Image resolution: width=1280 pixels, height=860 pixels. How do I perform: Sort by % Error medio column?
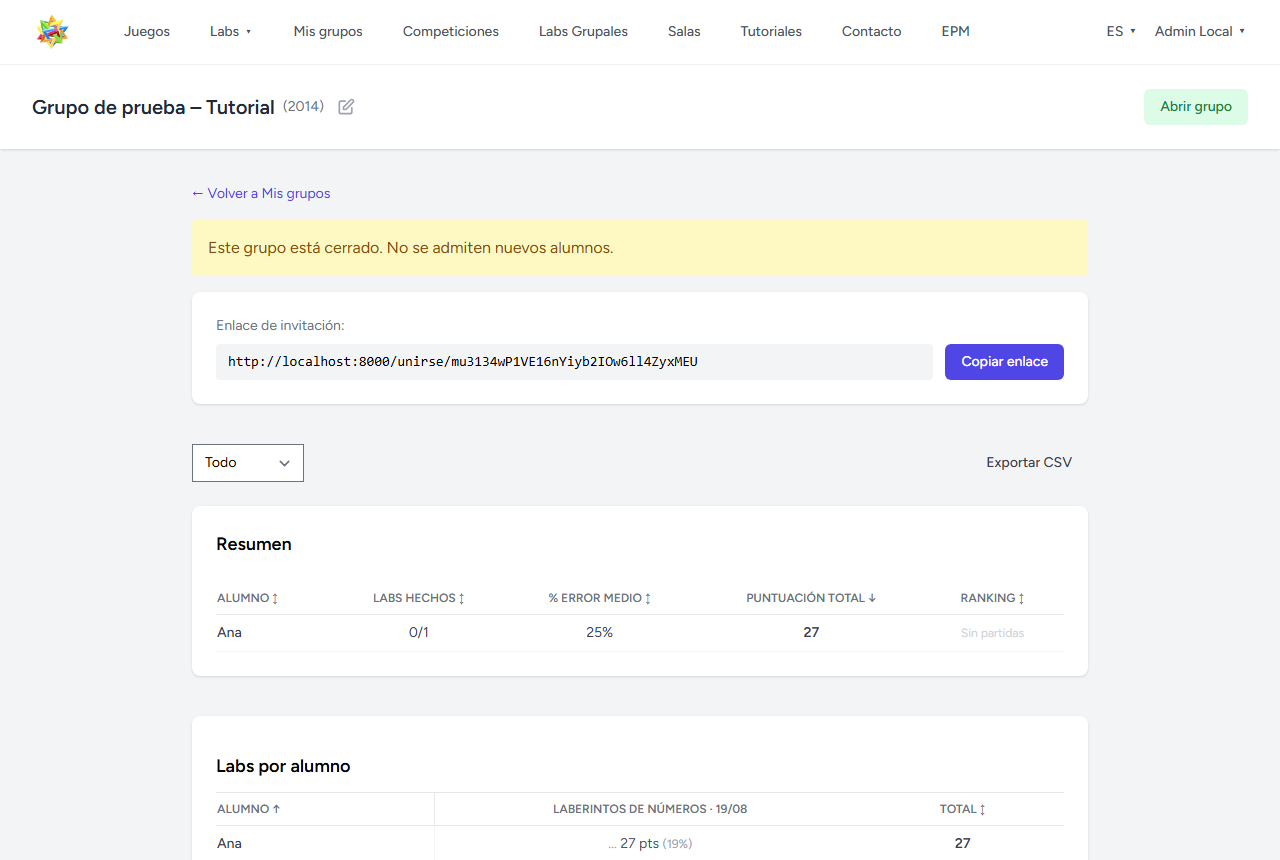[x=600, y=598]
